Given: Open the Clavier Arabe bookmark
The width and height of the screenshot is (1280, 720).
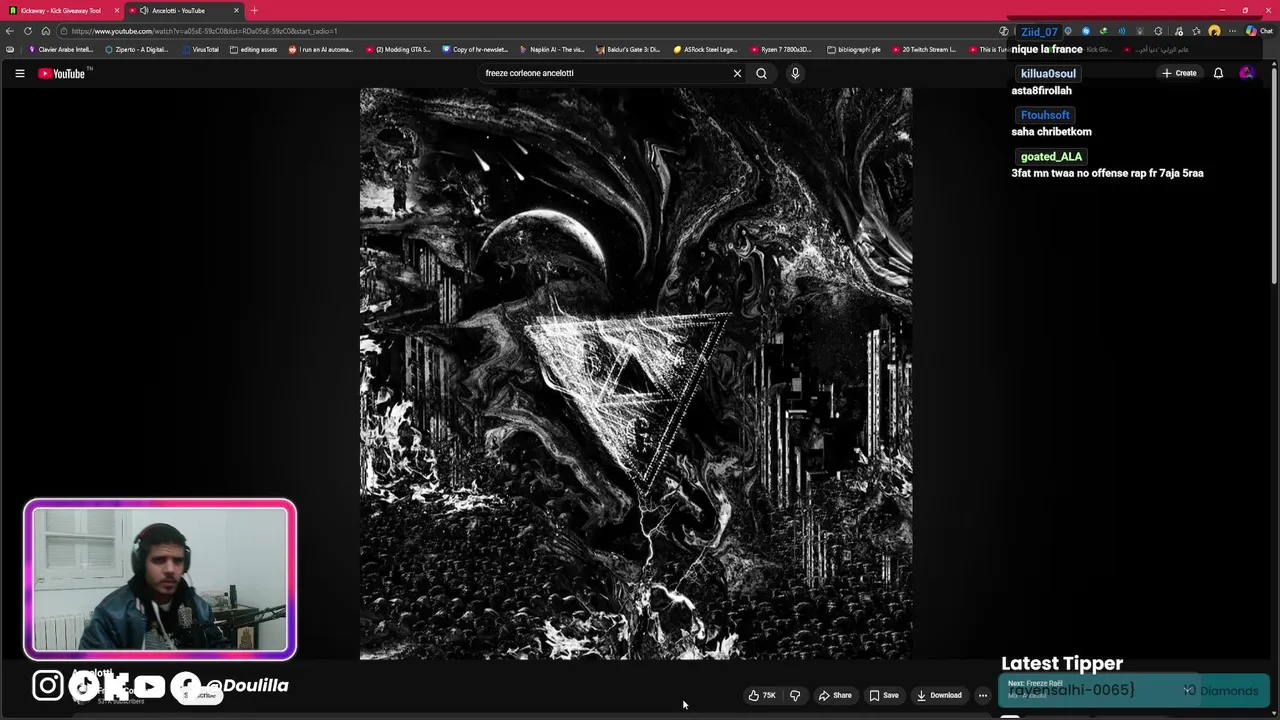Looking at the screenshot, I should (x=61, y=49).
